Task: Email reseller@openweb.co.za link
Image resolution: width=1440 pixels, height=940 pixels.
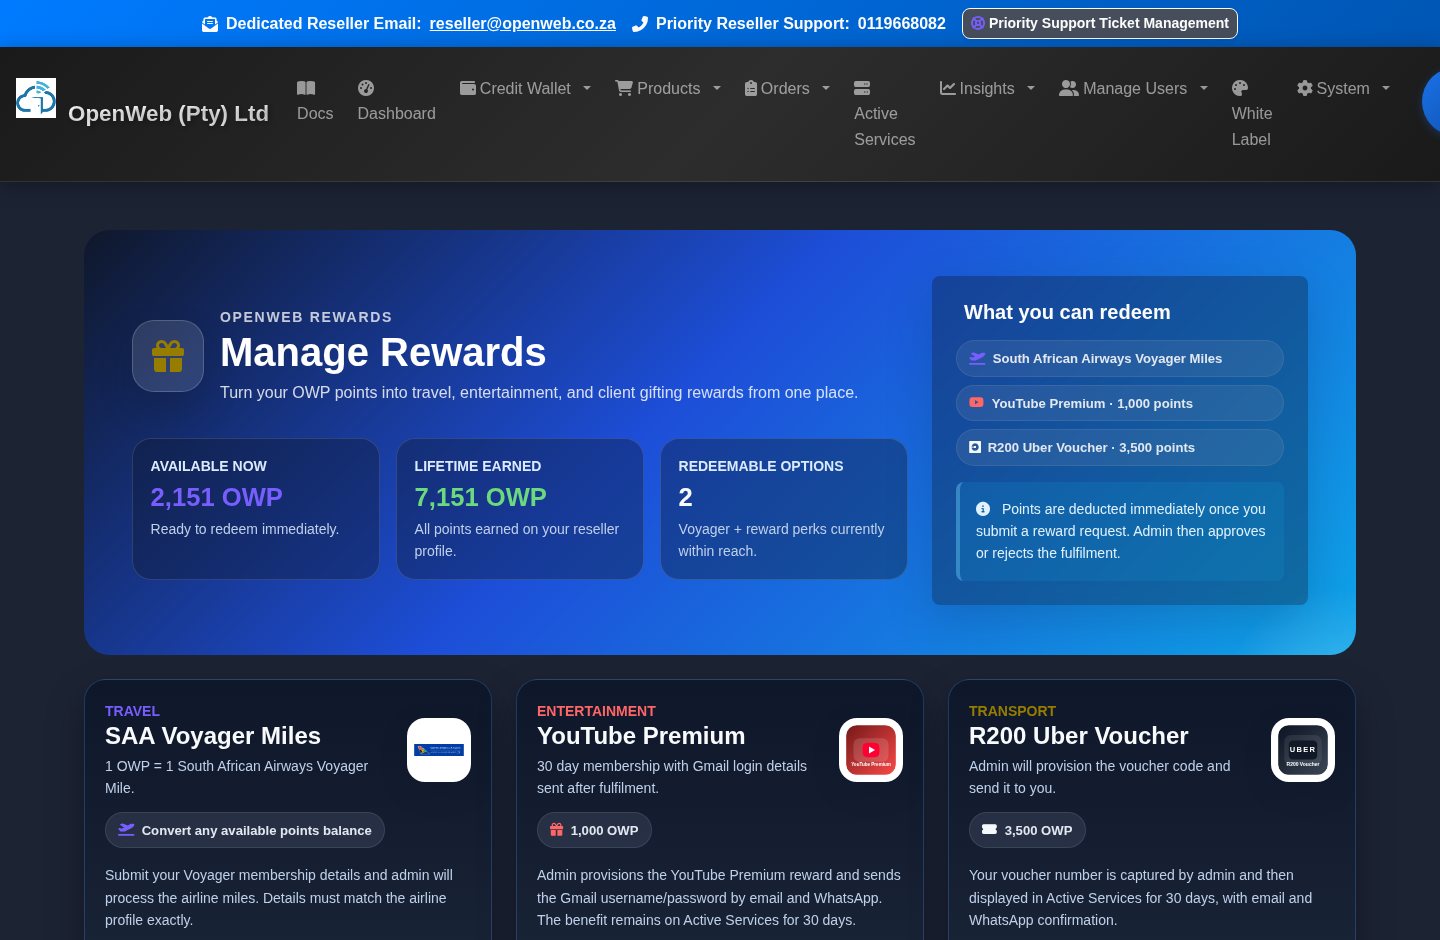Action: tap(523, 24)
